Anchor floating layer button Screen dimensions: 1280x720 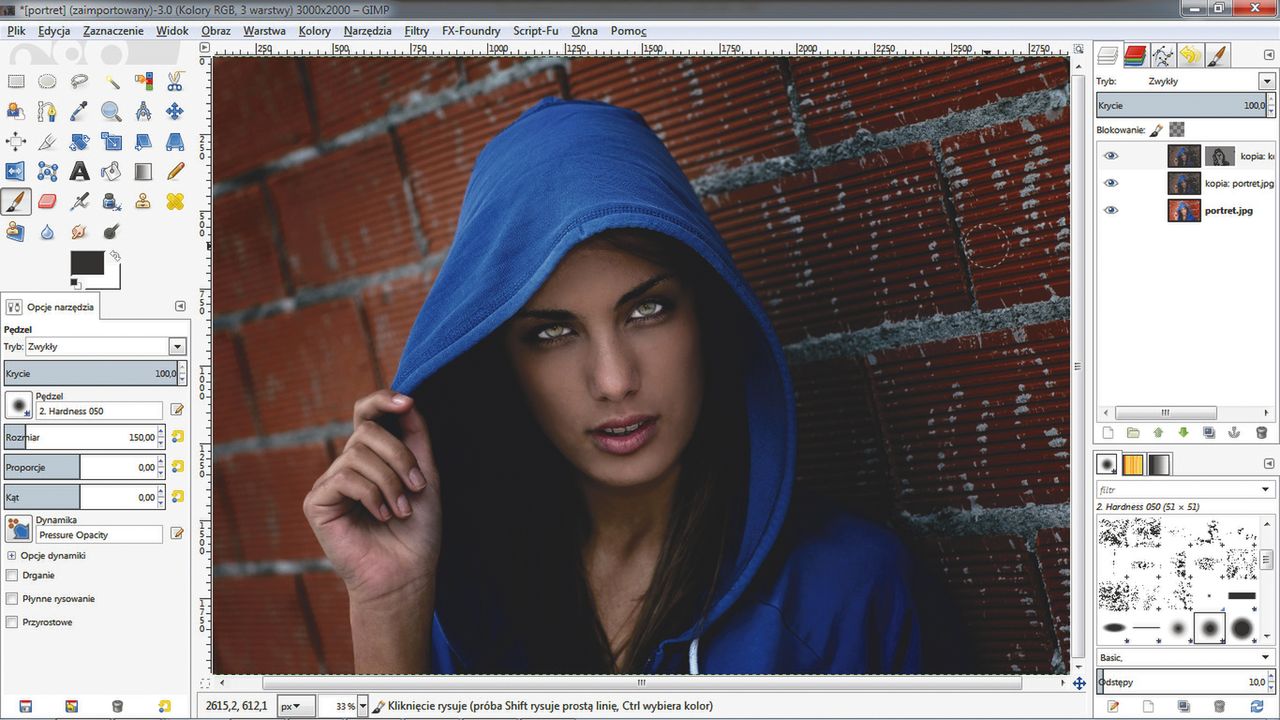click(1235, 433)
